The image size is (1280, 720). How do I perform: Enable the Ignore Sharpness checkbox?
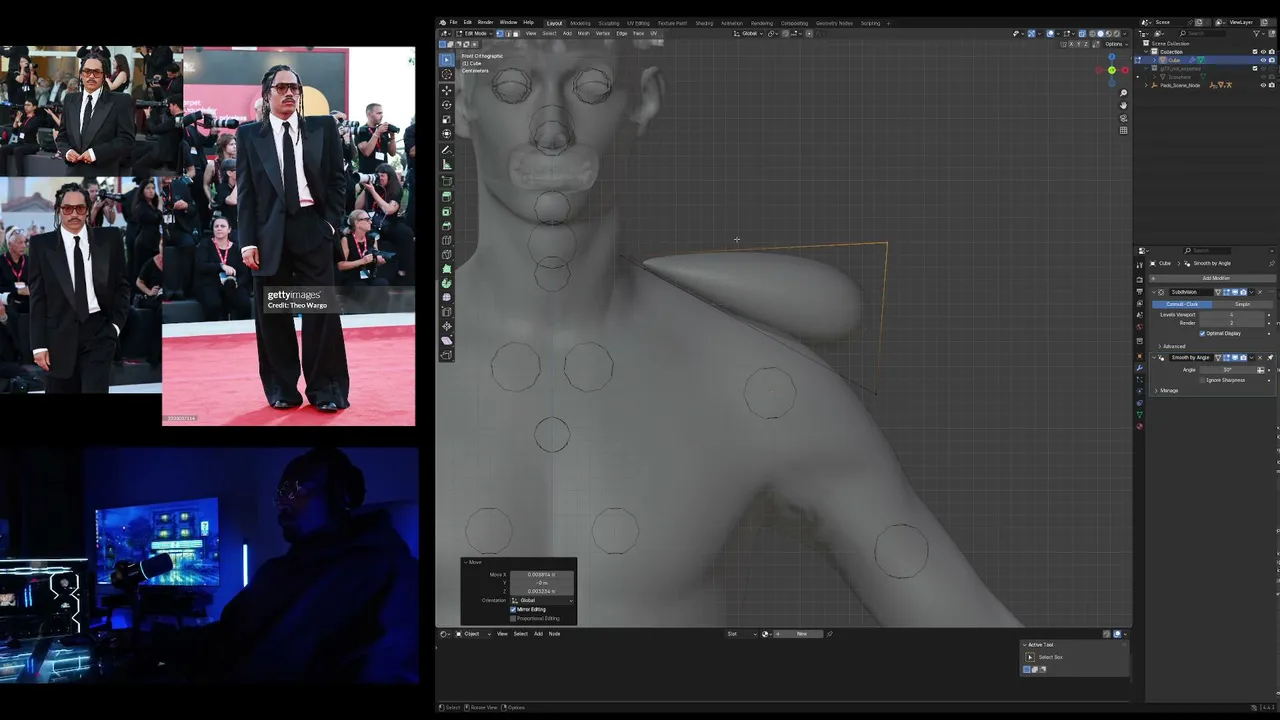tap(1202, 380)
